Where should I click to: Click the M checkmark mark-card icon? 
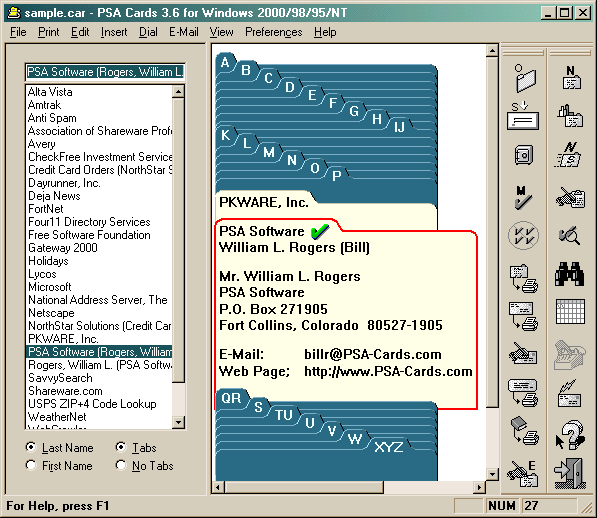[x=523, y=197]
